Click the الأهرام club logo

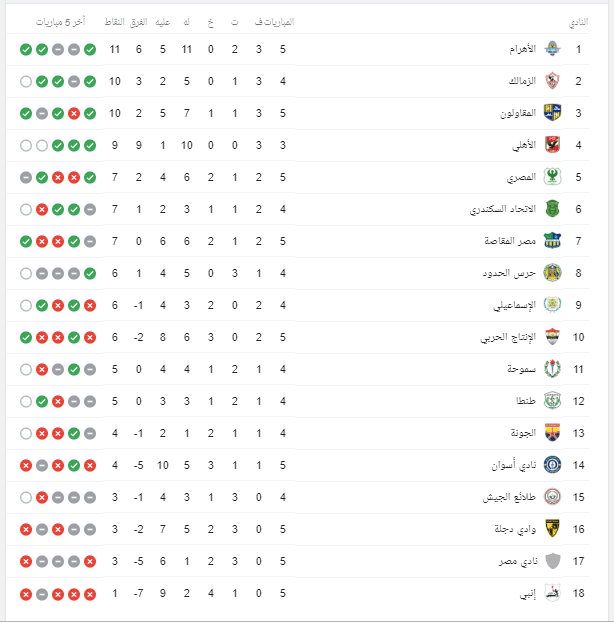(x=552, y=49)
